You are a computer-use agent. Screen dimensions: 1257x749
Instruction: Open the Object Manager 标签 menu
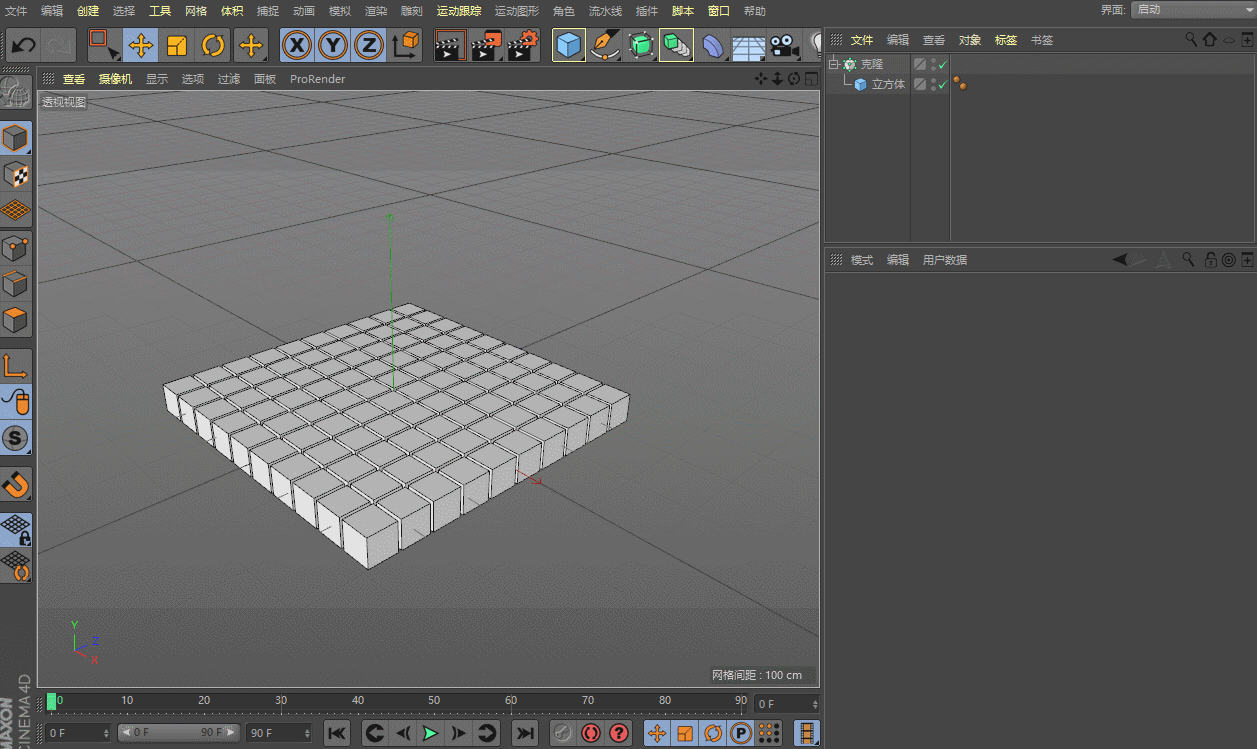click(x=1006, y=40)
